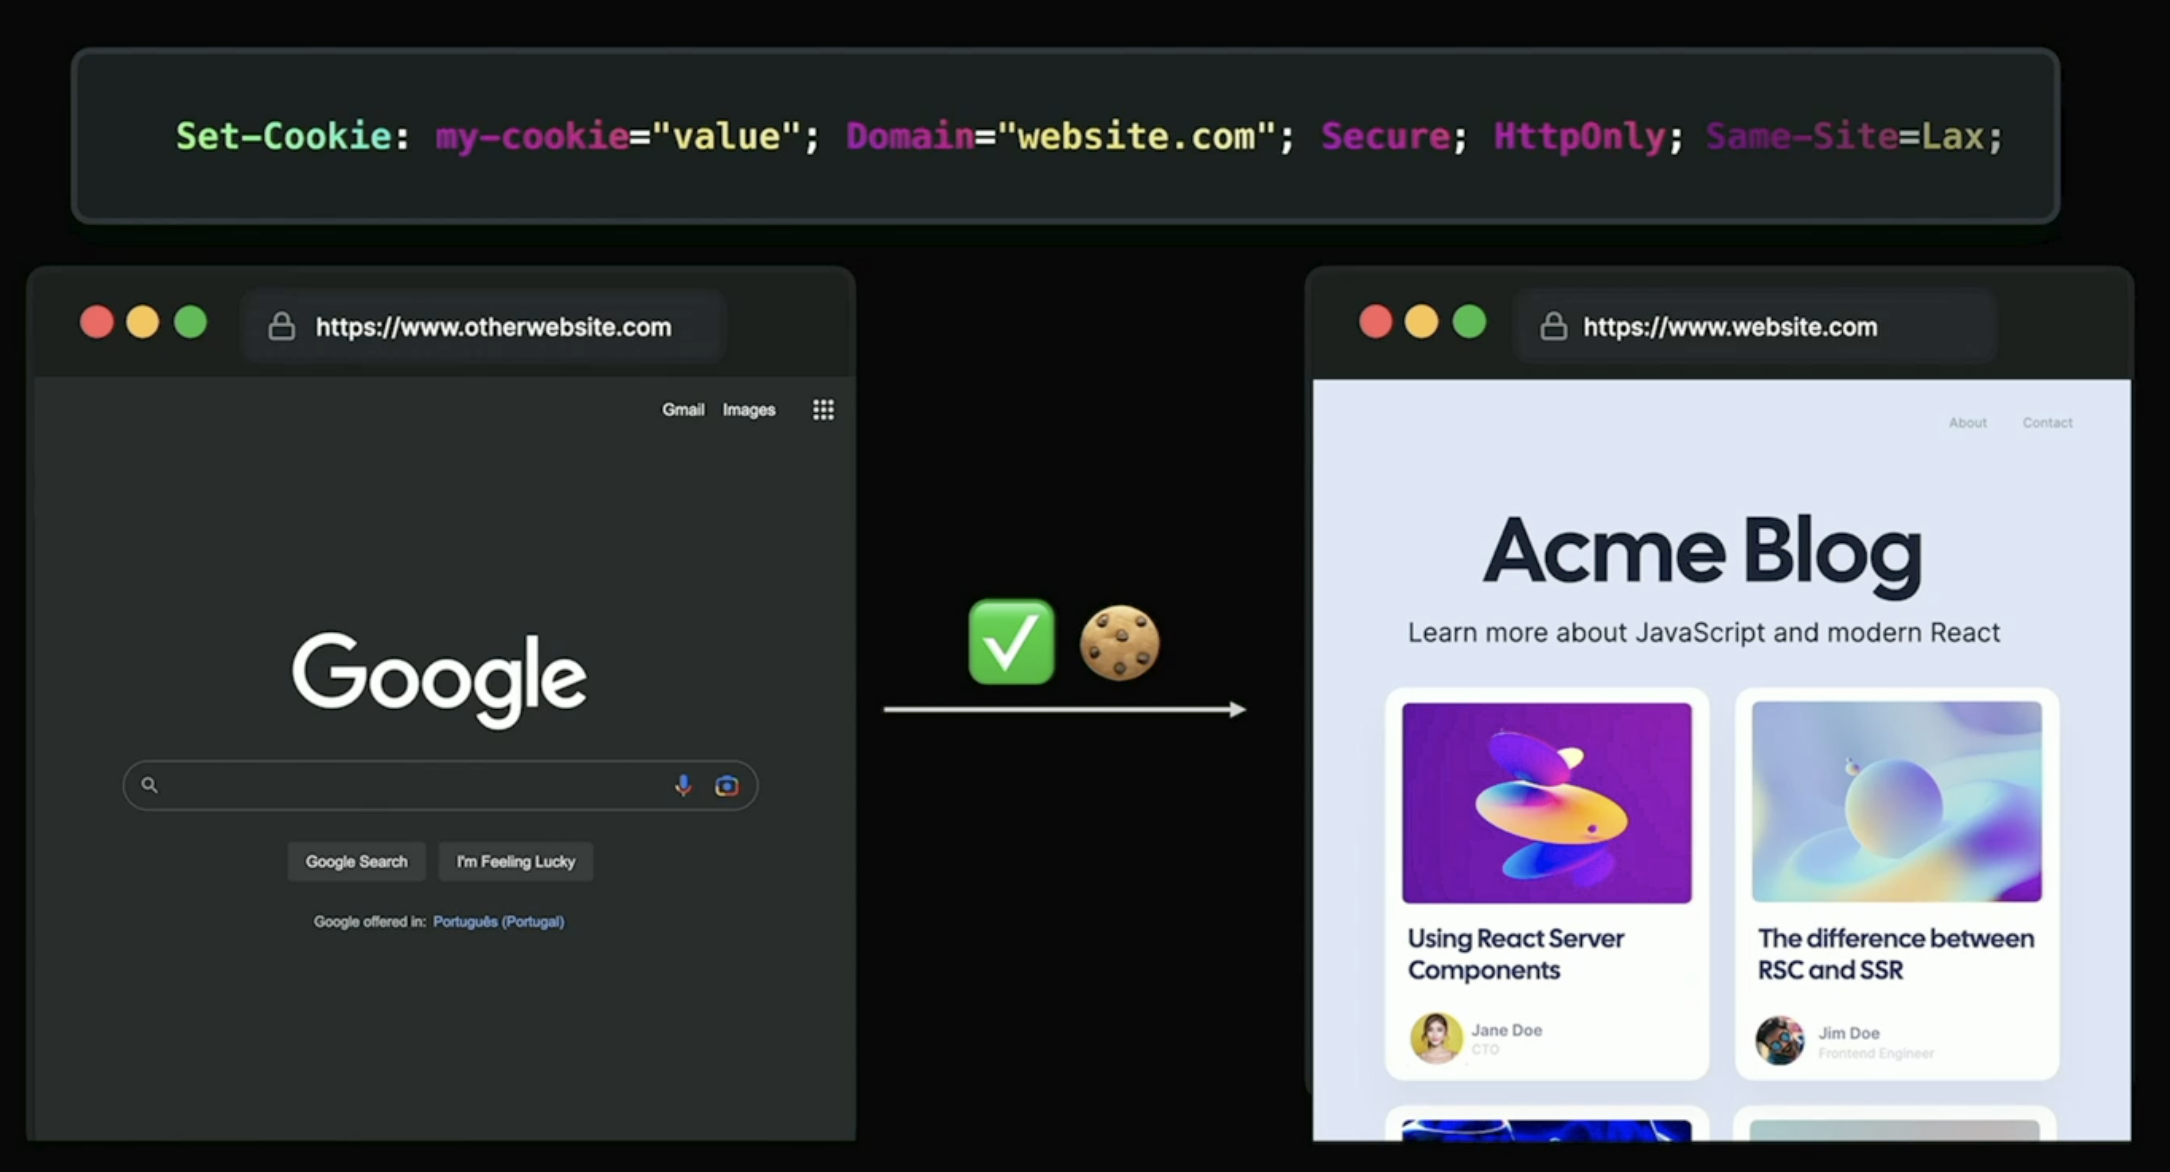Screen dimensions: 2170x1172
Task: Click the microphone voice search icon
Action: pyautogui.click(x=683, y=786)
